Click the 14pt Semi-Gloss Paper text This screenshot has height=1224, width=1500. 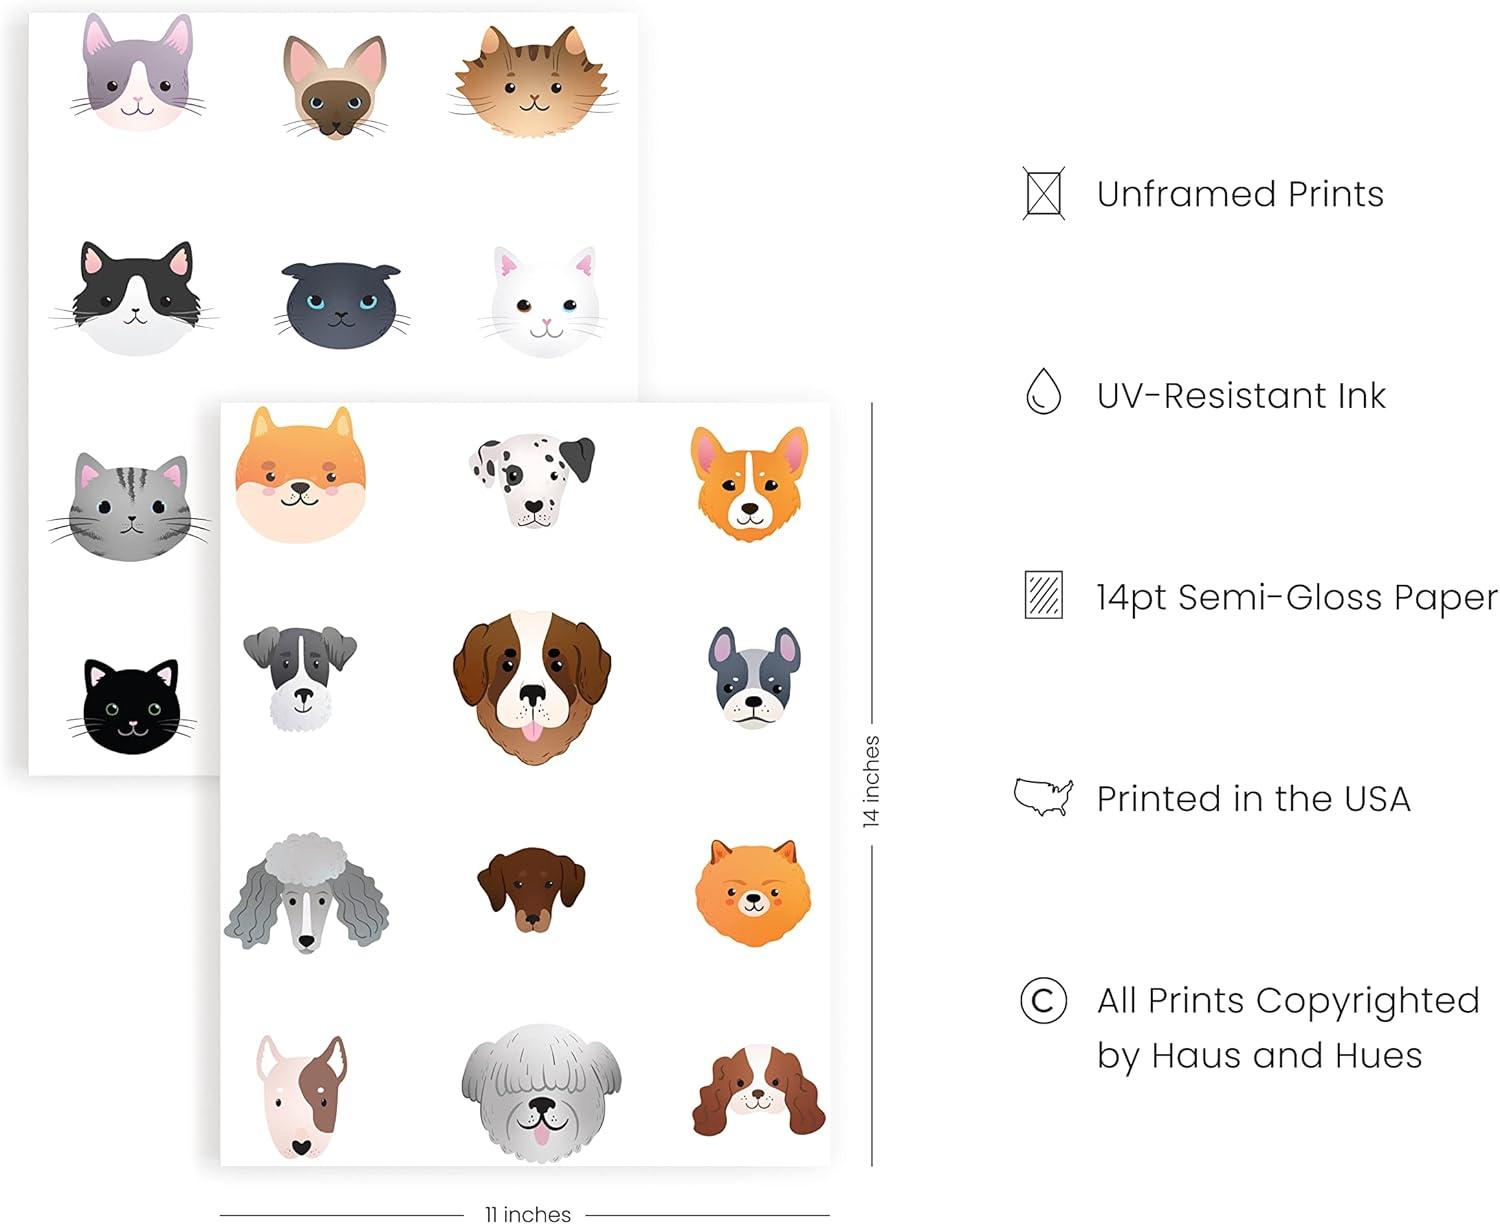pyautogui.click(x=1297, y=597)
